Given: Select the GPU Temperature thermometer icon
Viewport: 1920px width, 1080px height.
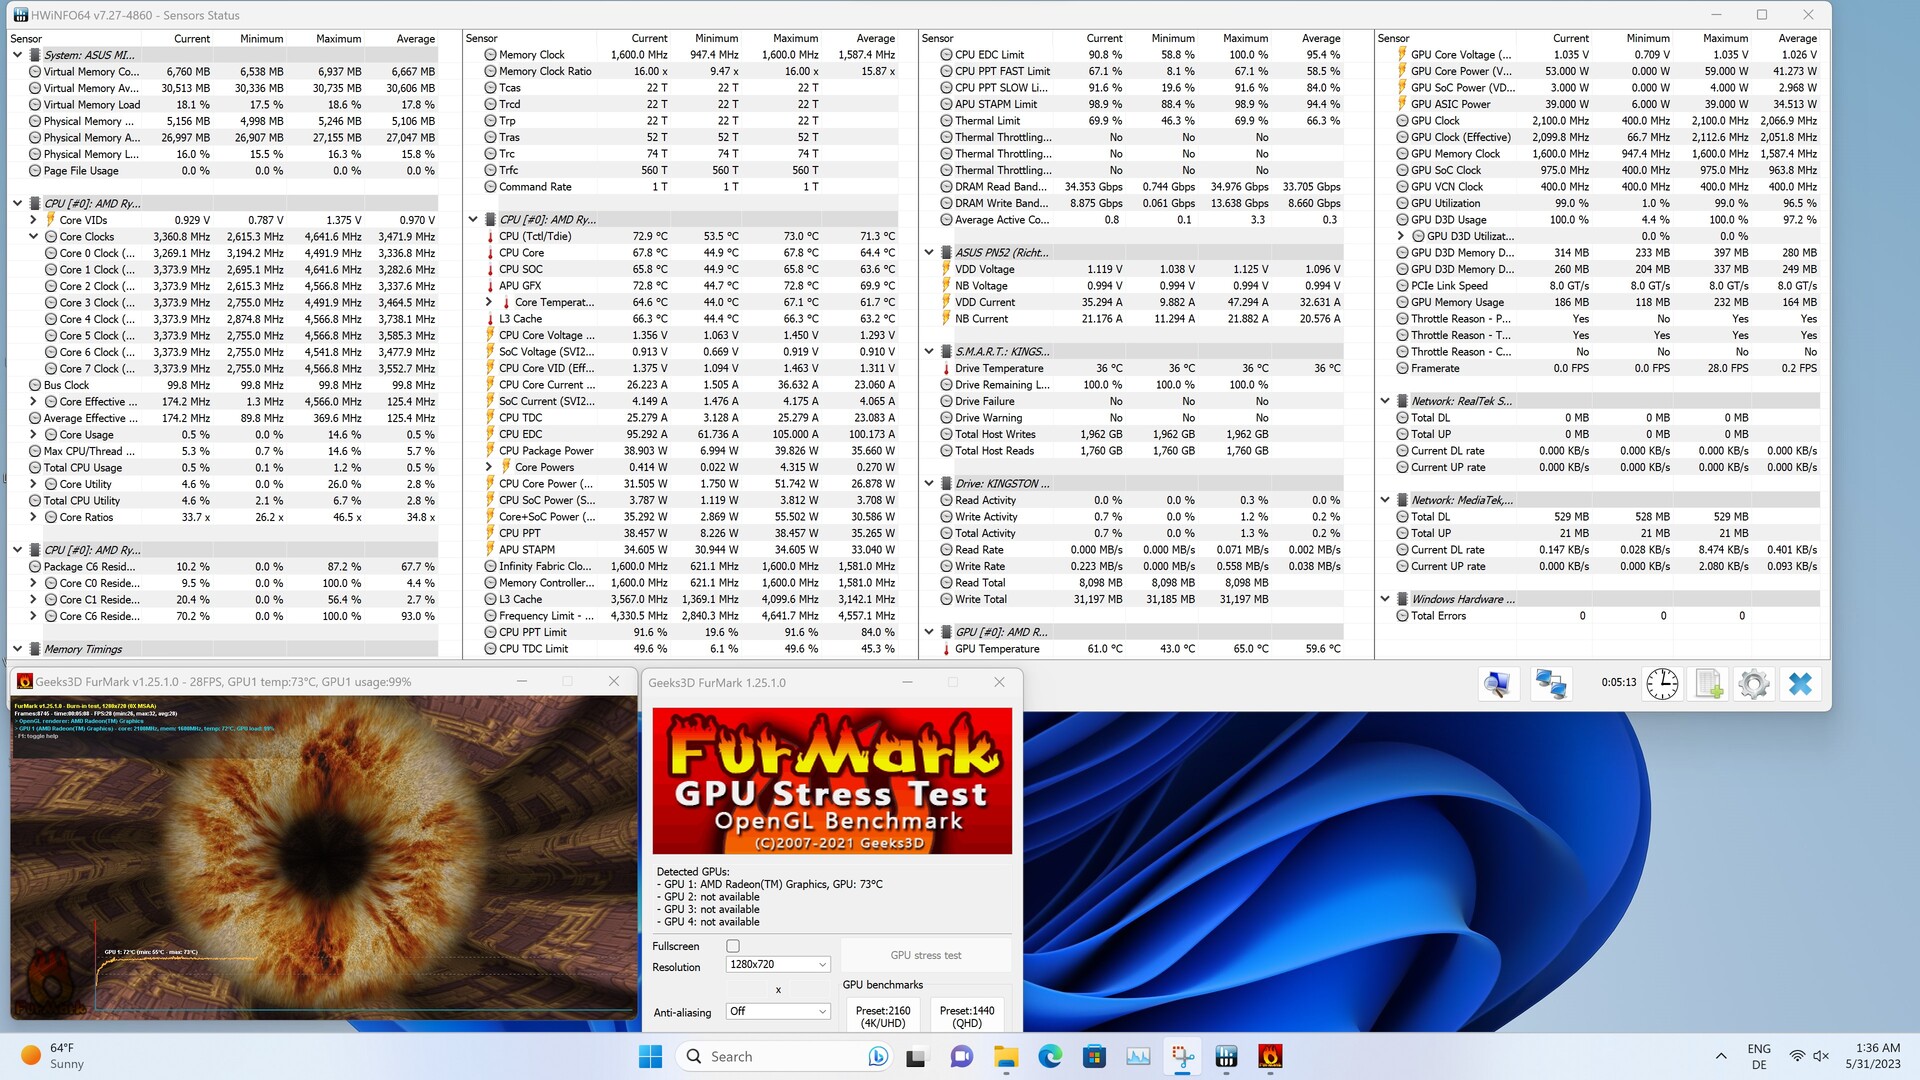Looking at the screenshot, I should pos(946,649).
